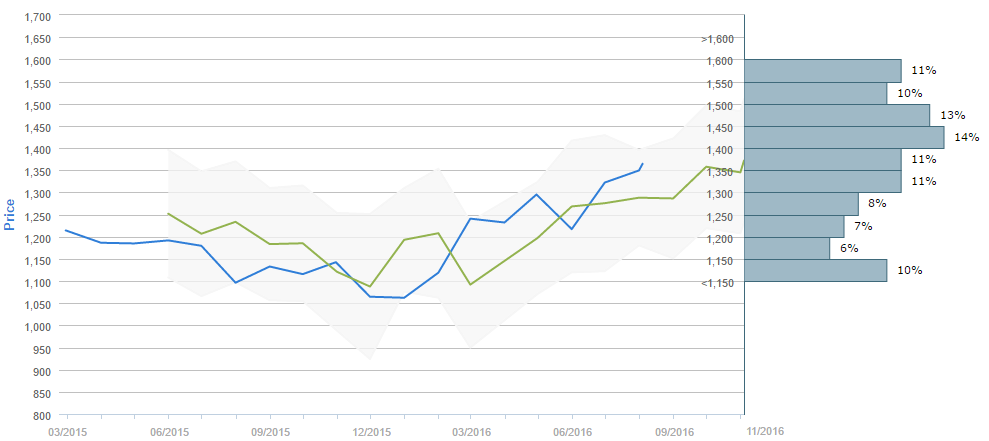Click the 14% histogram bar
Screen dimensions: 989x441
coord(845,137)
